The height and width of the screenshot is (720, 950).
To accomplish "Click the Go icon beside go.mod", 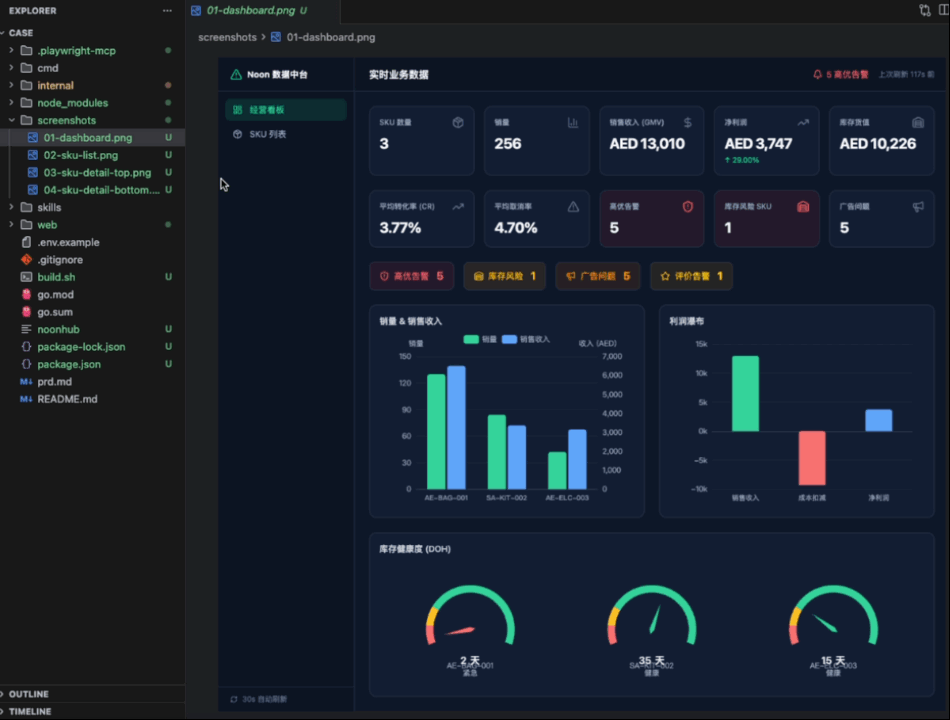I will coord(26,295).
